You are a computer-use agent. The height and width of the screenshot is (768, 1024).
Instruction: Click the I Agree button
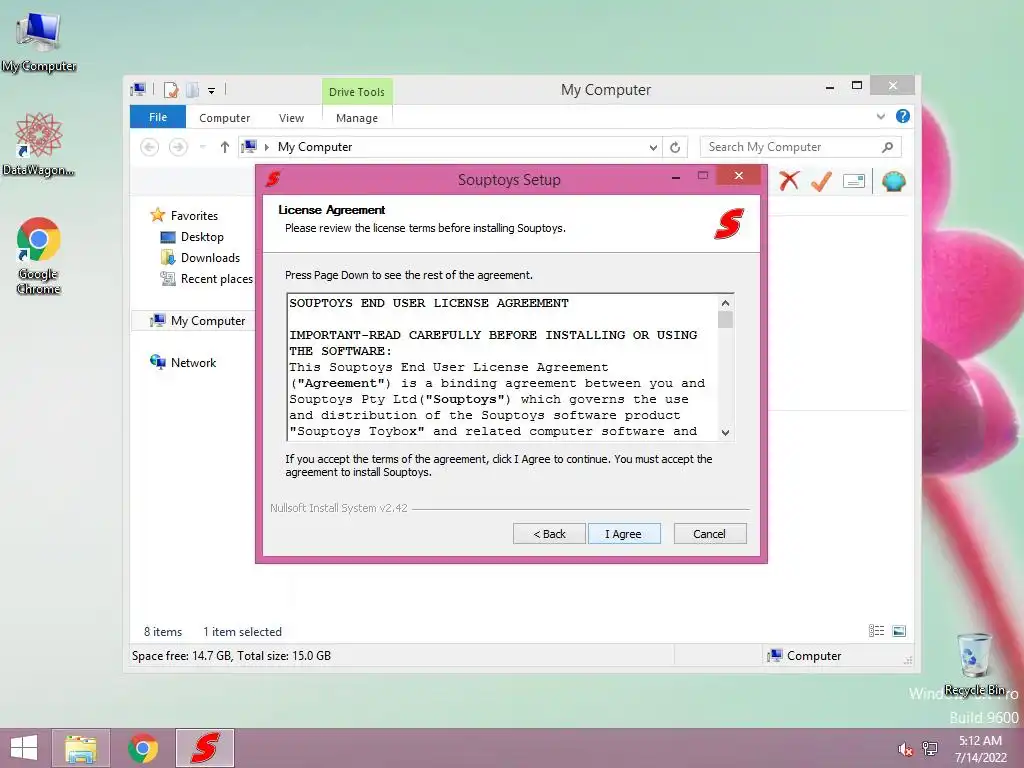tap(624, 534)
